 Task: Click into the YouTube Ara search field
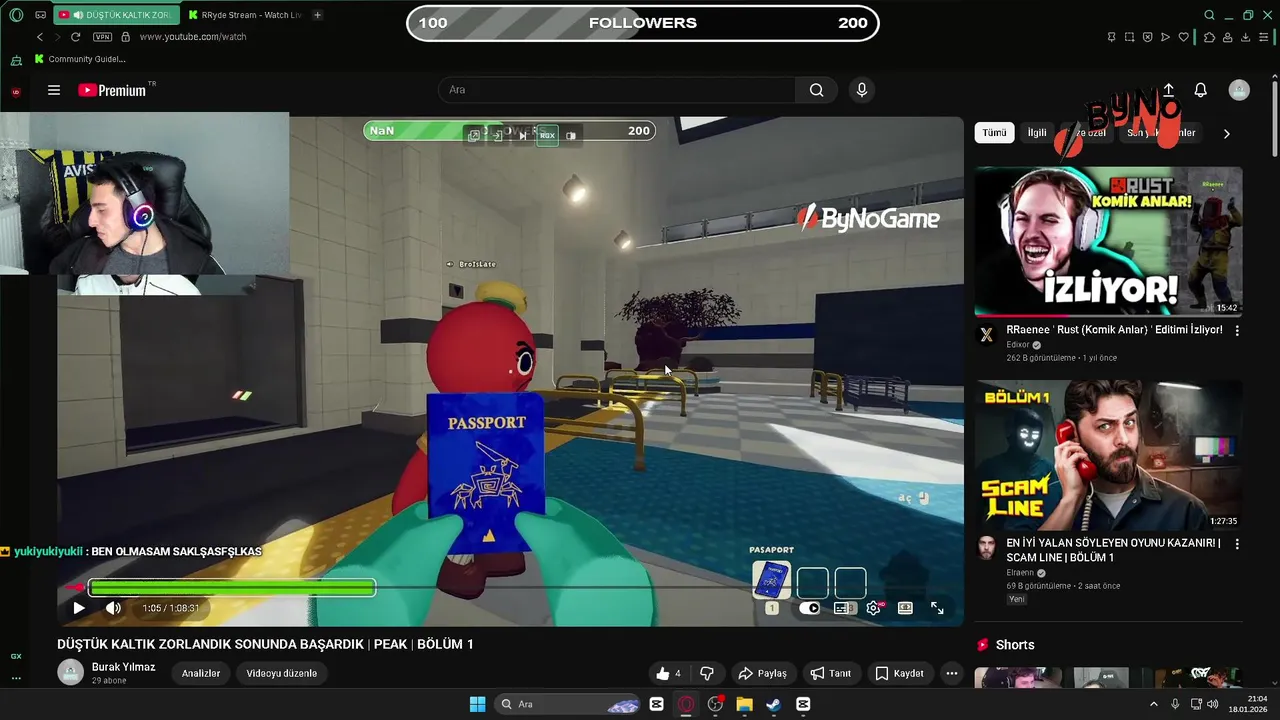click(x=617, y=90)
